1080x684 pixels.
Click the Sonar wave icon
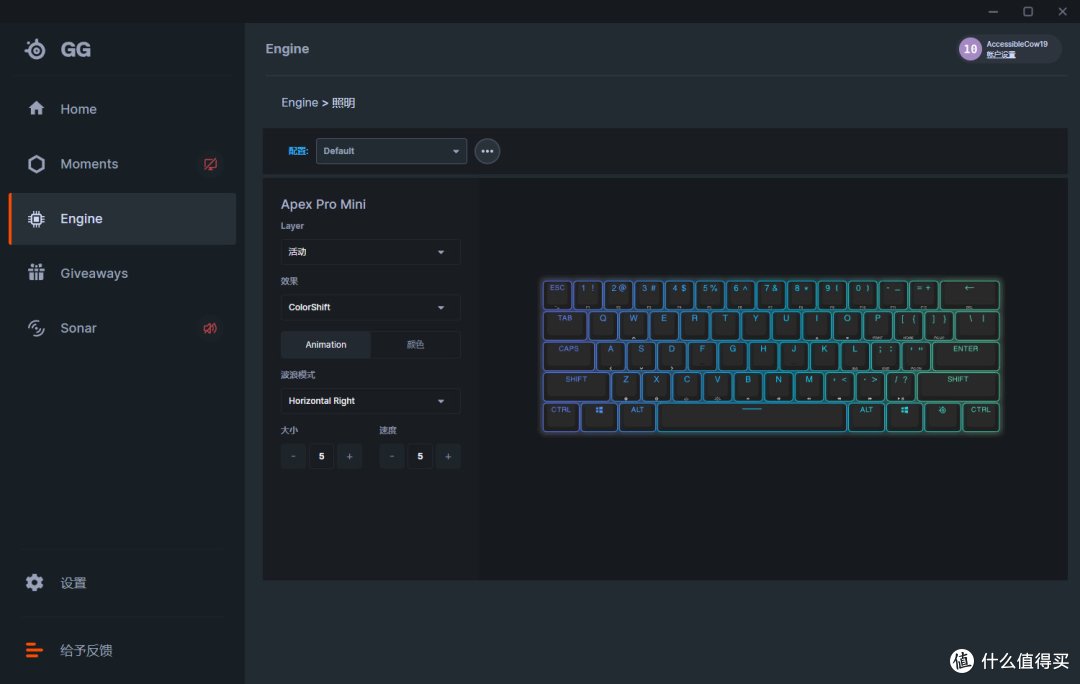(x=37, y=328)
